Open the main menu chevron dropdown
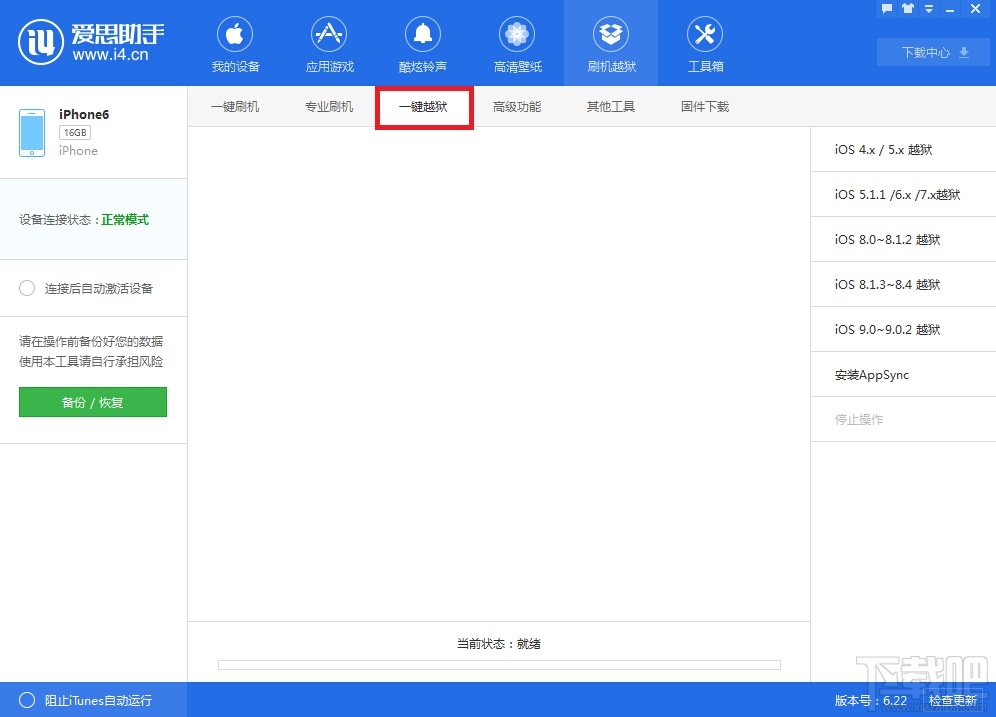Image resolution: width=996 pixels, height=717 pixels. click(929, 8)
